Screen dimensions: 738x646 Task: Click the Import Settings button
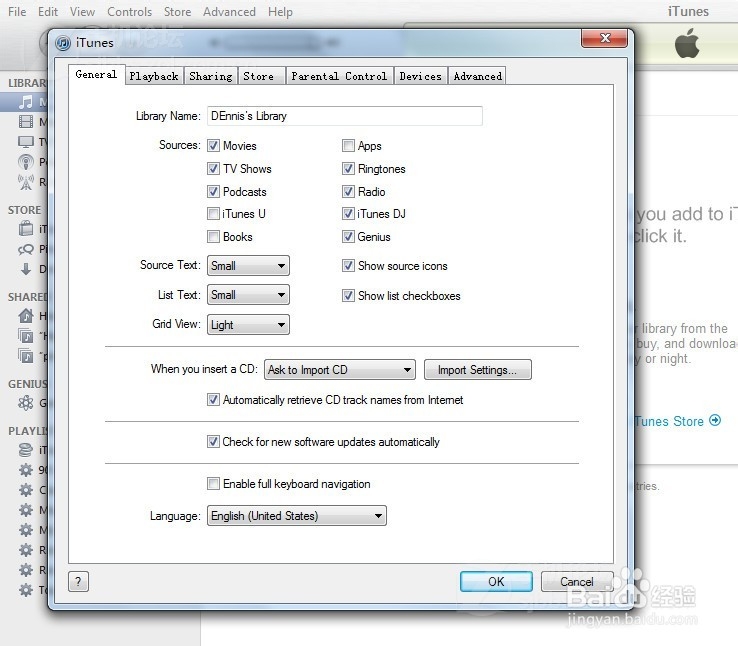pos(478,370)
